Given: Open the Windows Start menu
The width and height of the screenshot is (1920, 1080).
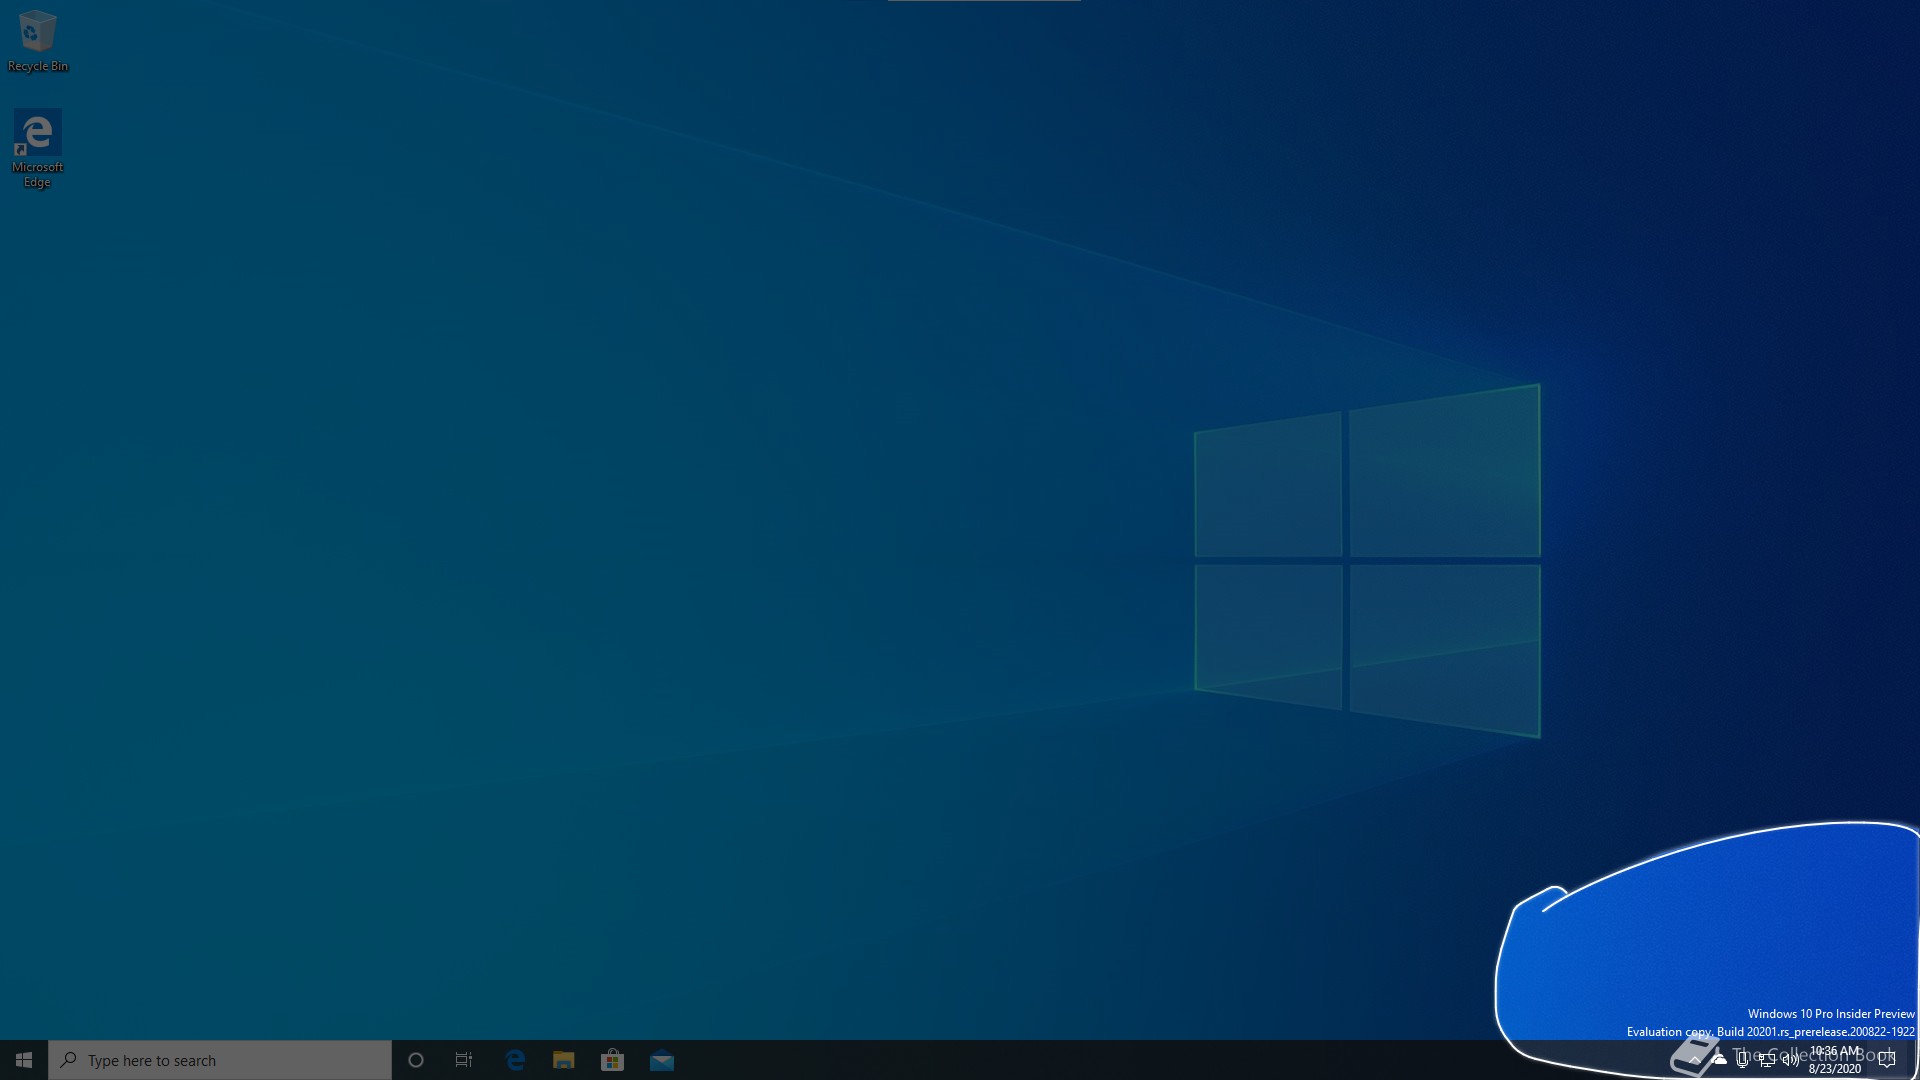Looking at the screenshot, I should 24,1060.
